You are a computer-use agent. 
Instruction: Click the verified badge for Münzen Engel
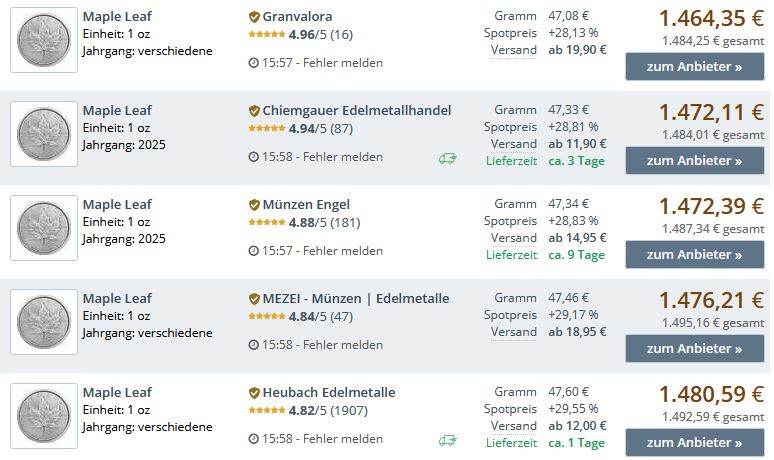(254, 205)
